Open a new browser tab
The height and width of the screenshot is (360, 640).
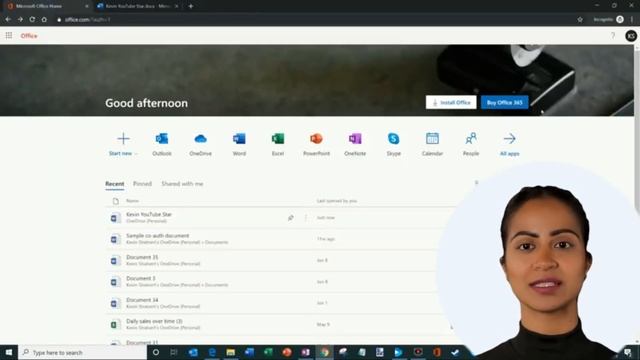click(x=191, y=6)
